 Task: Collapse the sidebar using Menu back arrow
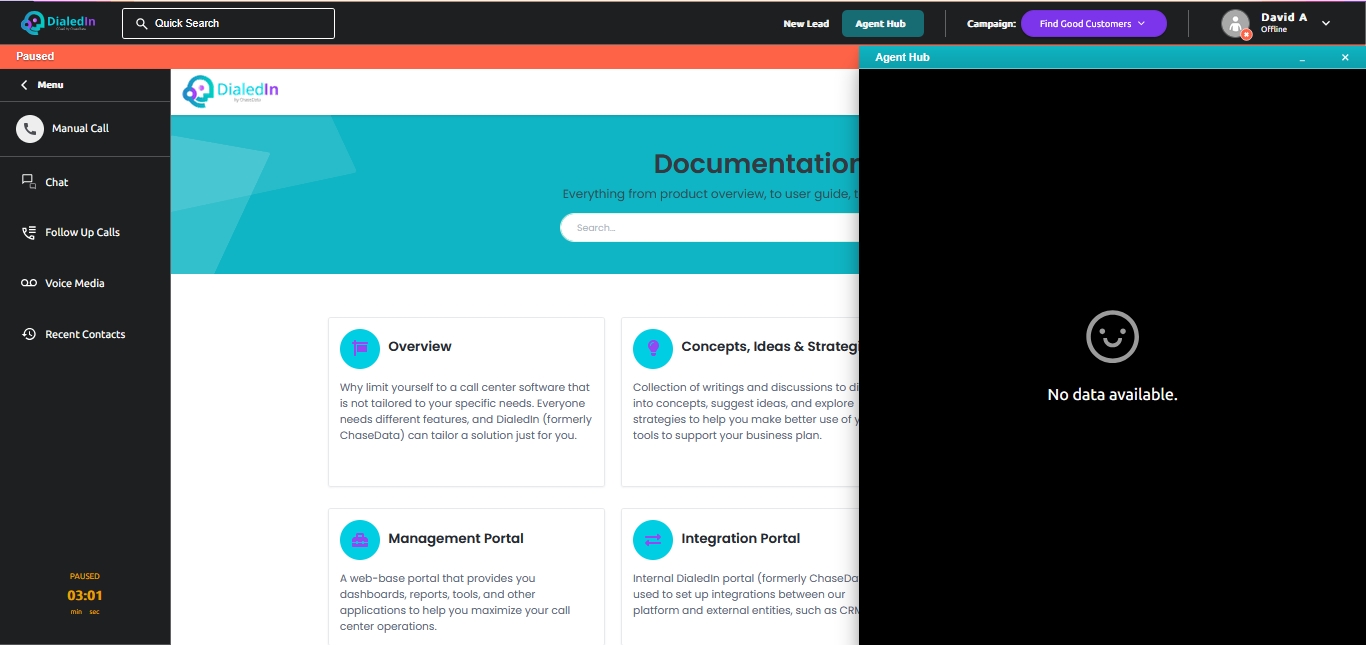coord(24,85)
